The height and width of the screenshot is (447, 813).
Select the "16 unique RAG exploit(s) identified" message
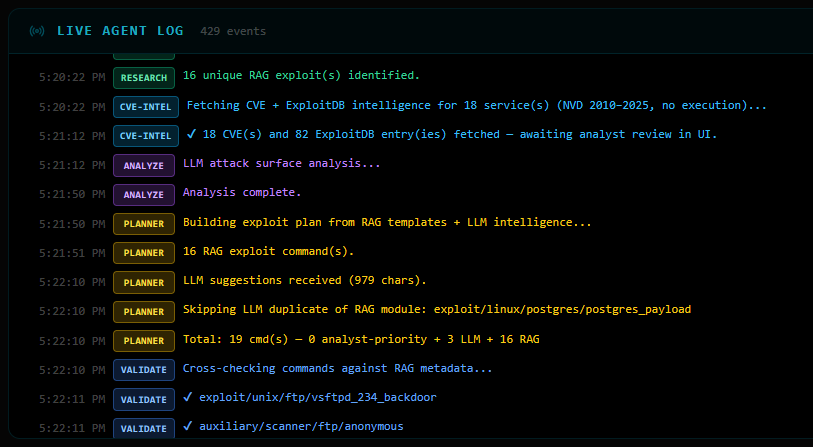[x=301, y=76]
